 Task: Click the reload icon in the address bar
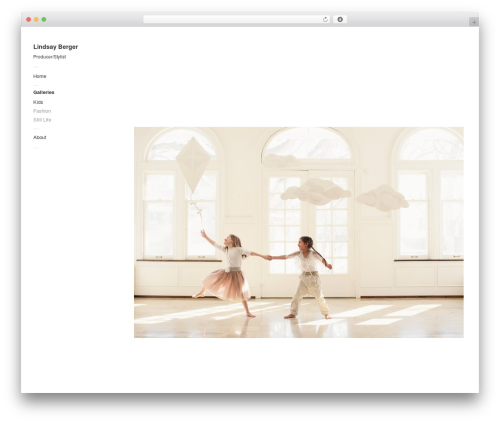pos(325,20)
